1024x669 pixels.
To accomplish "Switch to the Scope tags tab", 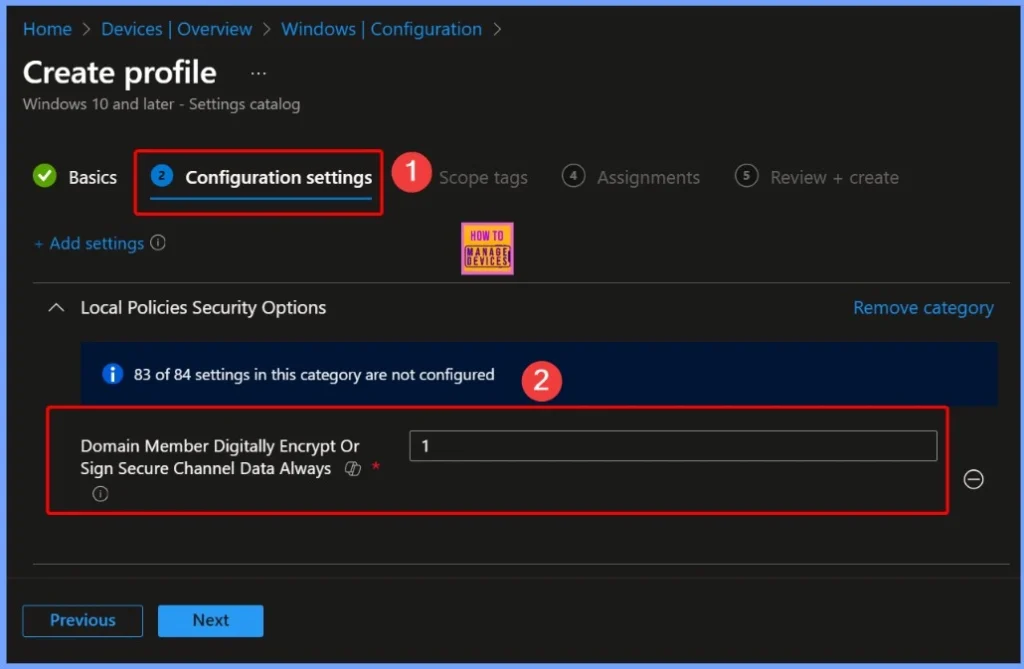I will coord(483,177).
